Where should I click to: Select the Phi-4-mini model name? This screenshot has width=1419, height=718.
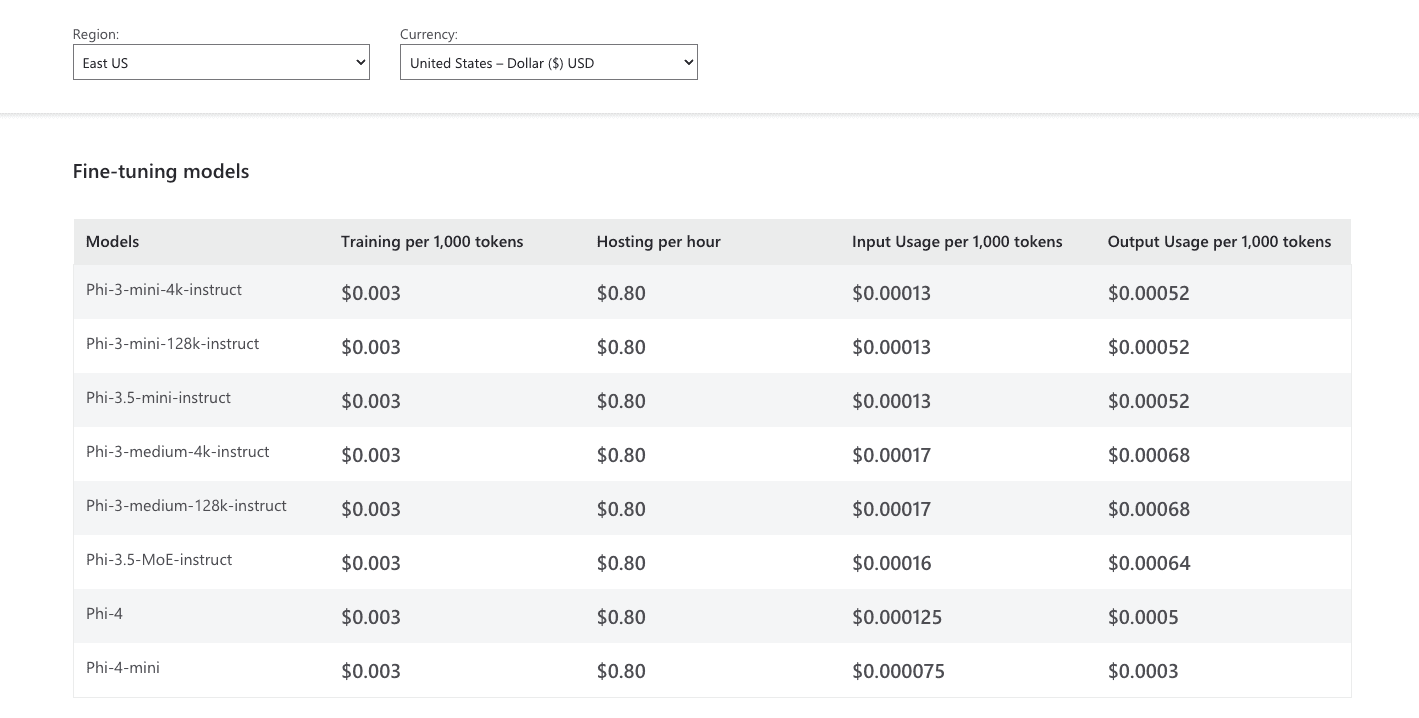[x=123, y=667]
